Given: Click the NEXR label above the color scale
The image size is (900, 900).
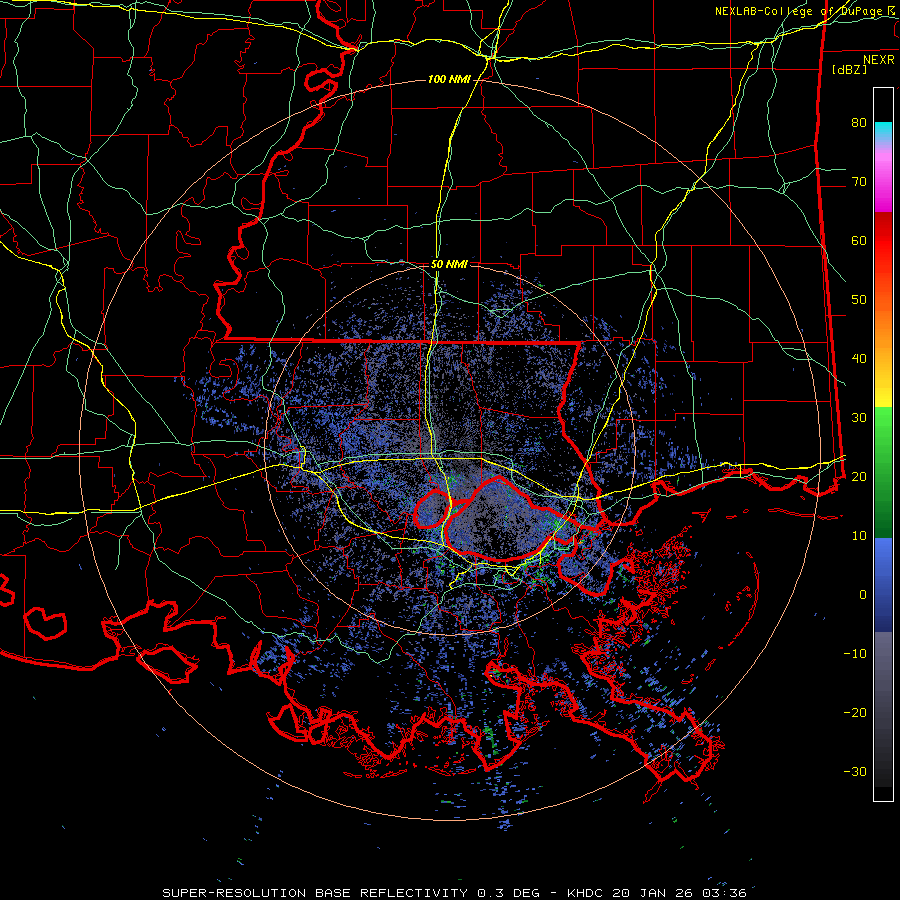Looking at the screenshot, I should click(x=879, y=60).
